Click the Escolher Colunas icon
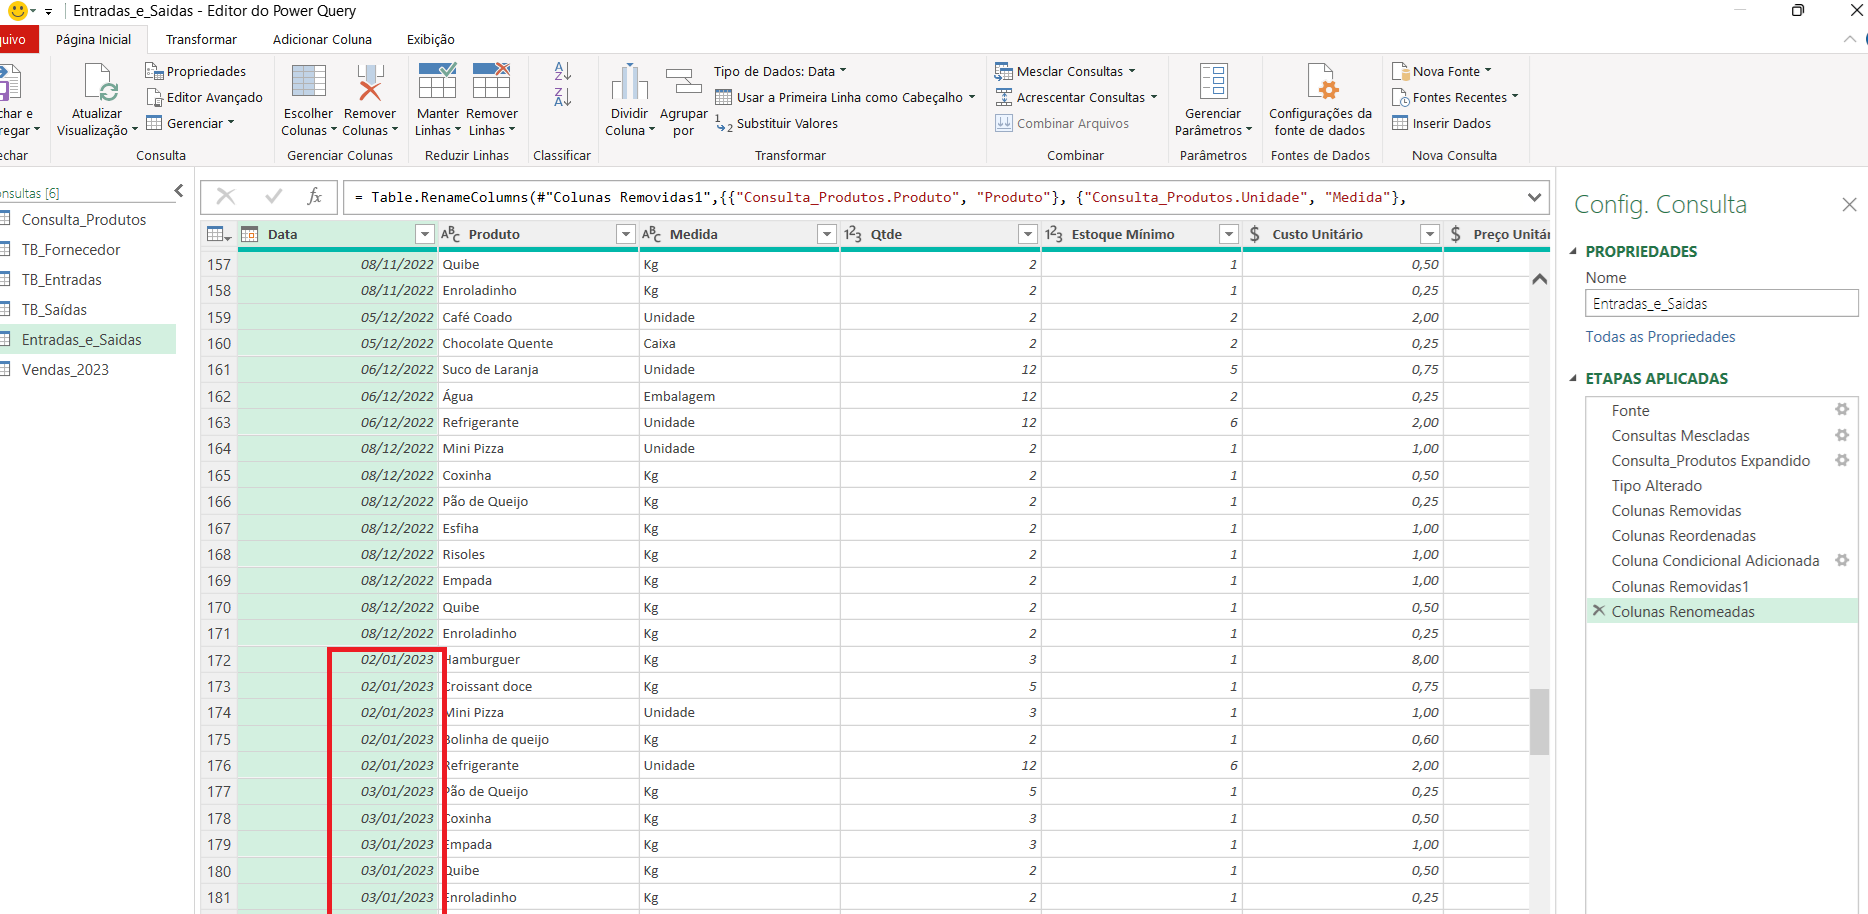Viewport: 1868px width, 914px height. point(308,82)
